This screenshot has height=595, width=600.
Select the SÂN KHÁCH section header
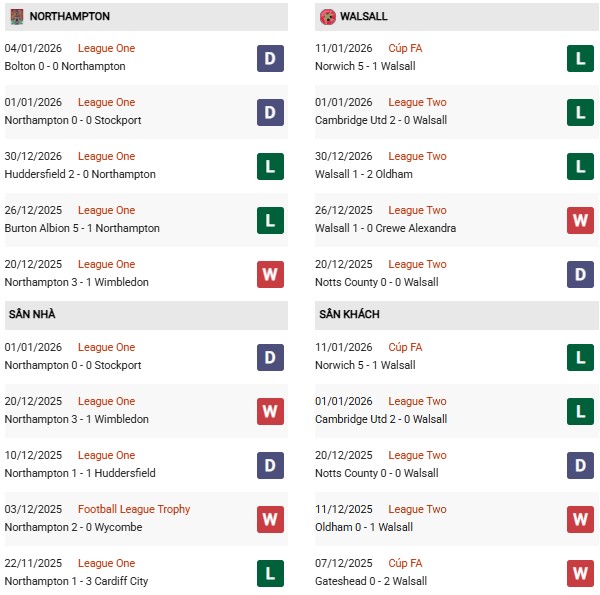point(349,315)
